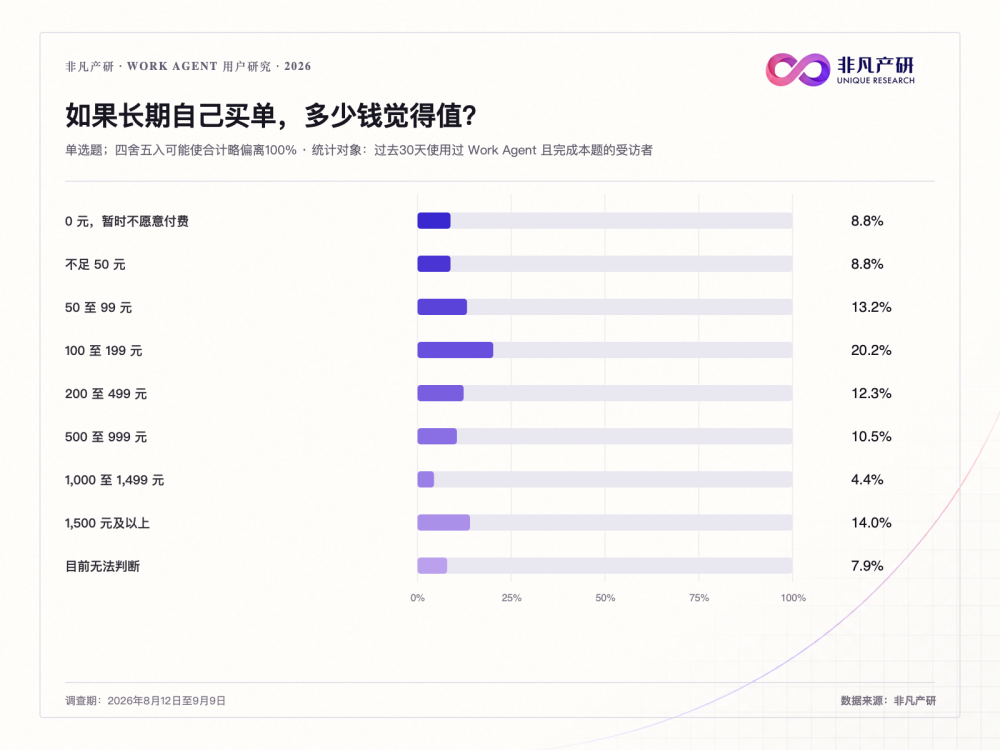Click the bar for 0 元，暂时不愿意付费
1000x750 pixels.
pos(434,221)
